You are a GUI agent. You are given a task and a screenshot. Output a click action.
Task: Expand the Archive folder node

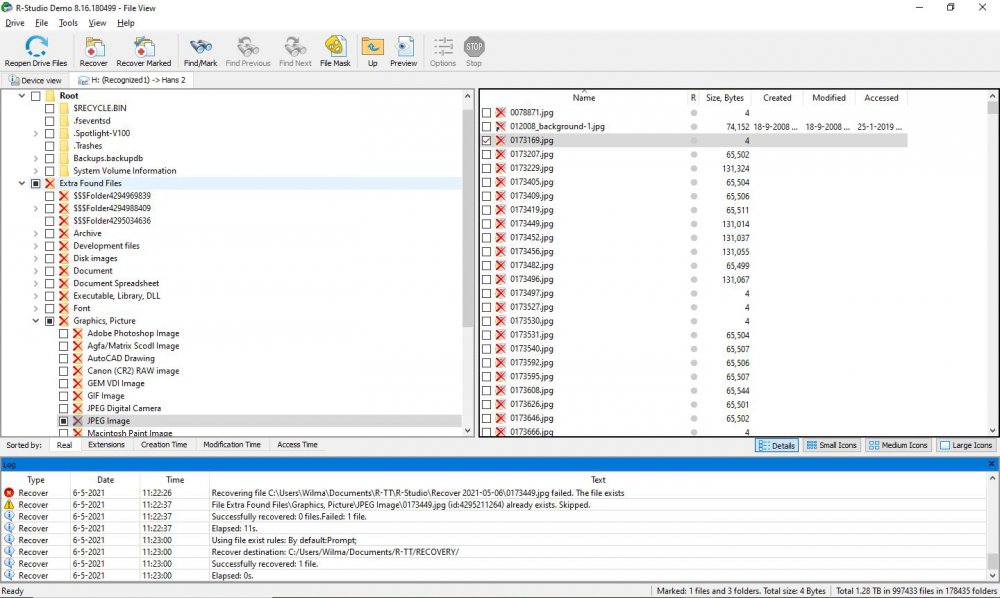(x=36, y=233)
